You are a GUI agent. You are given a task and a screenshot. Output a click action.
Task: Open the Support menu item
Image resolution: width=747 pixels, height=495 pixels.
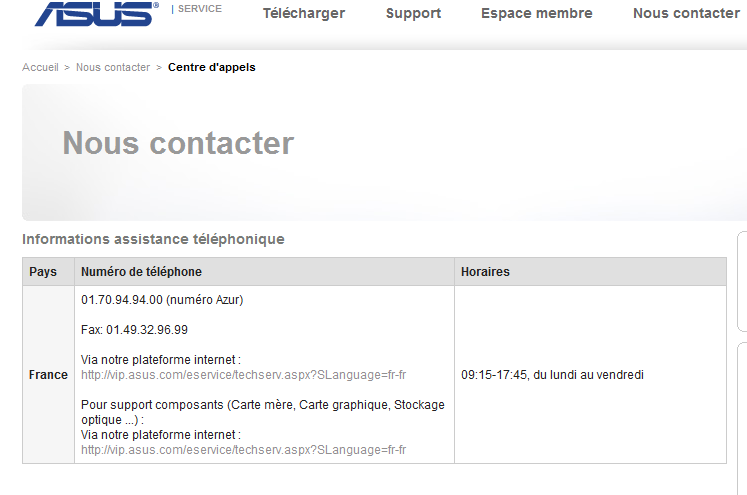click(x=413, y=13)
